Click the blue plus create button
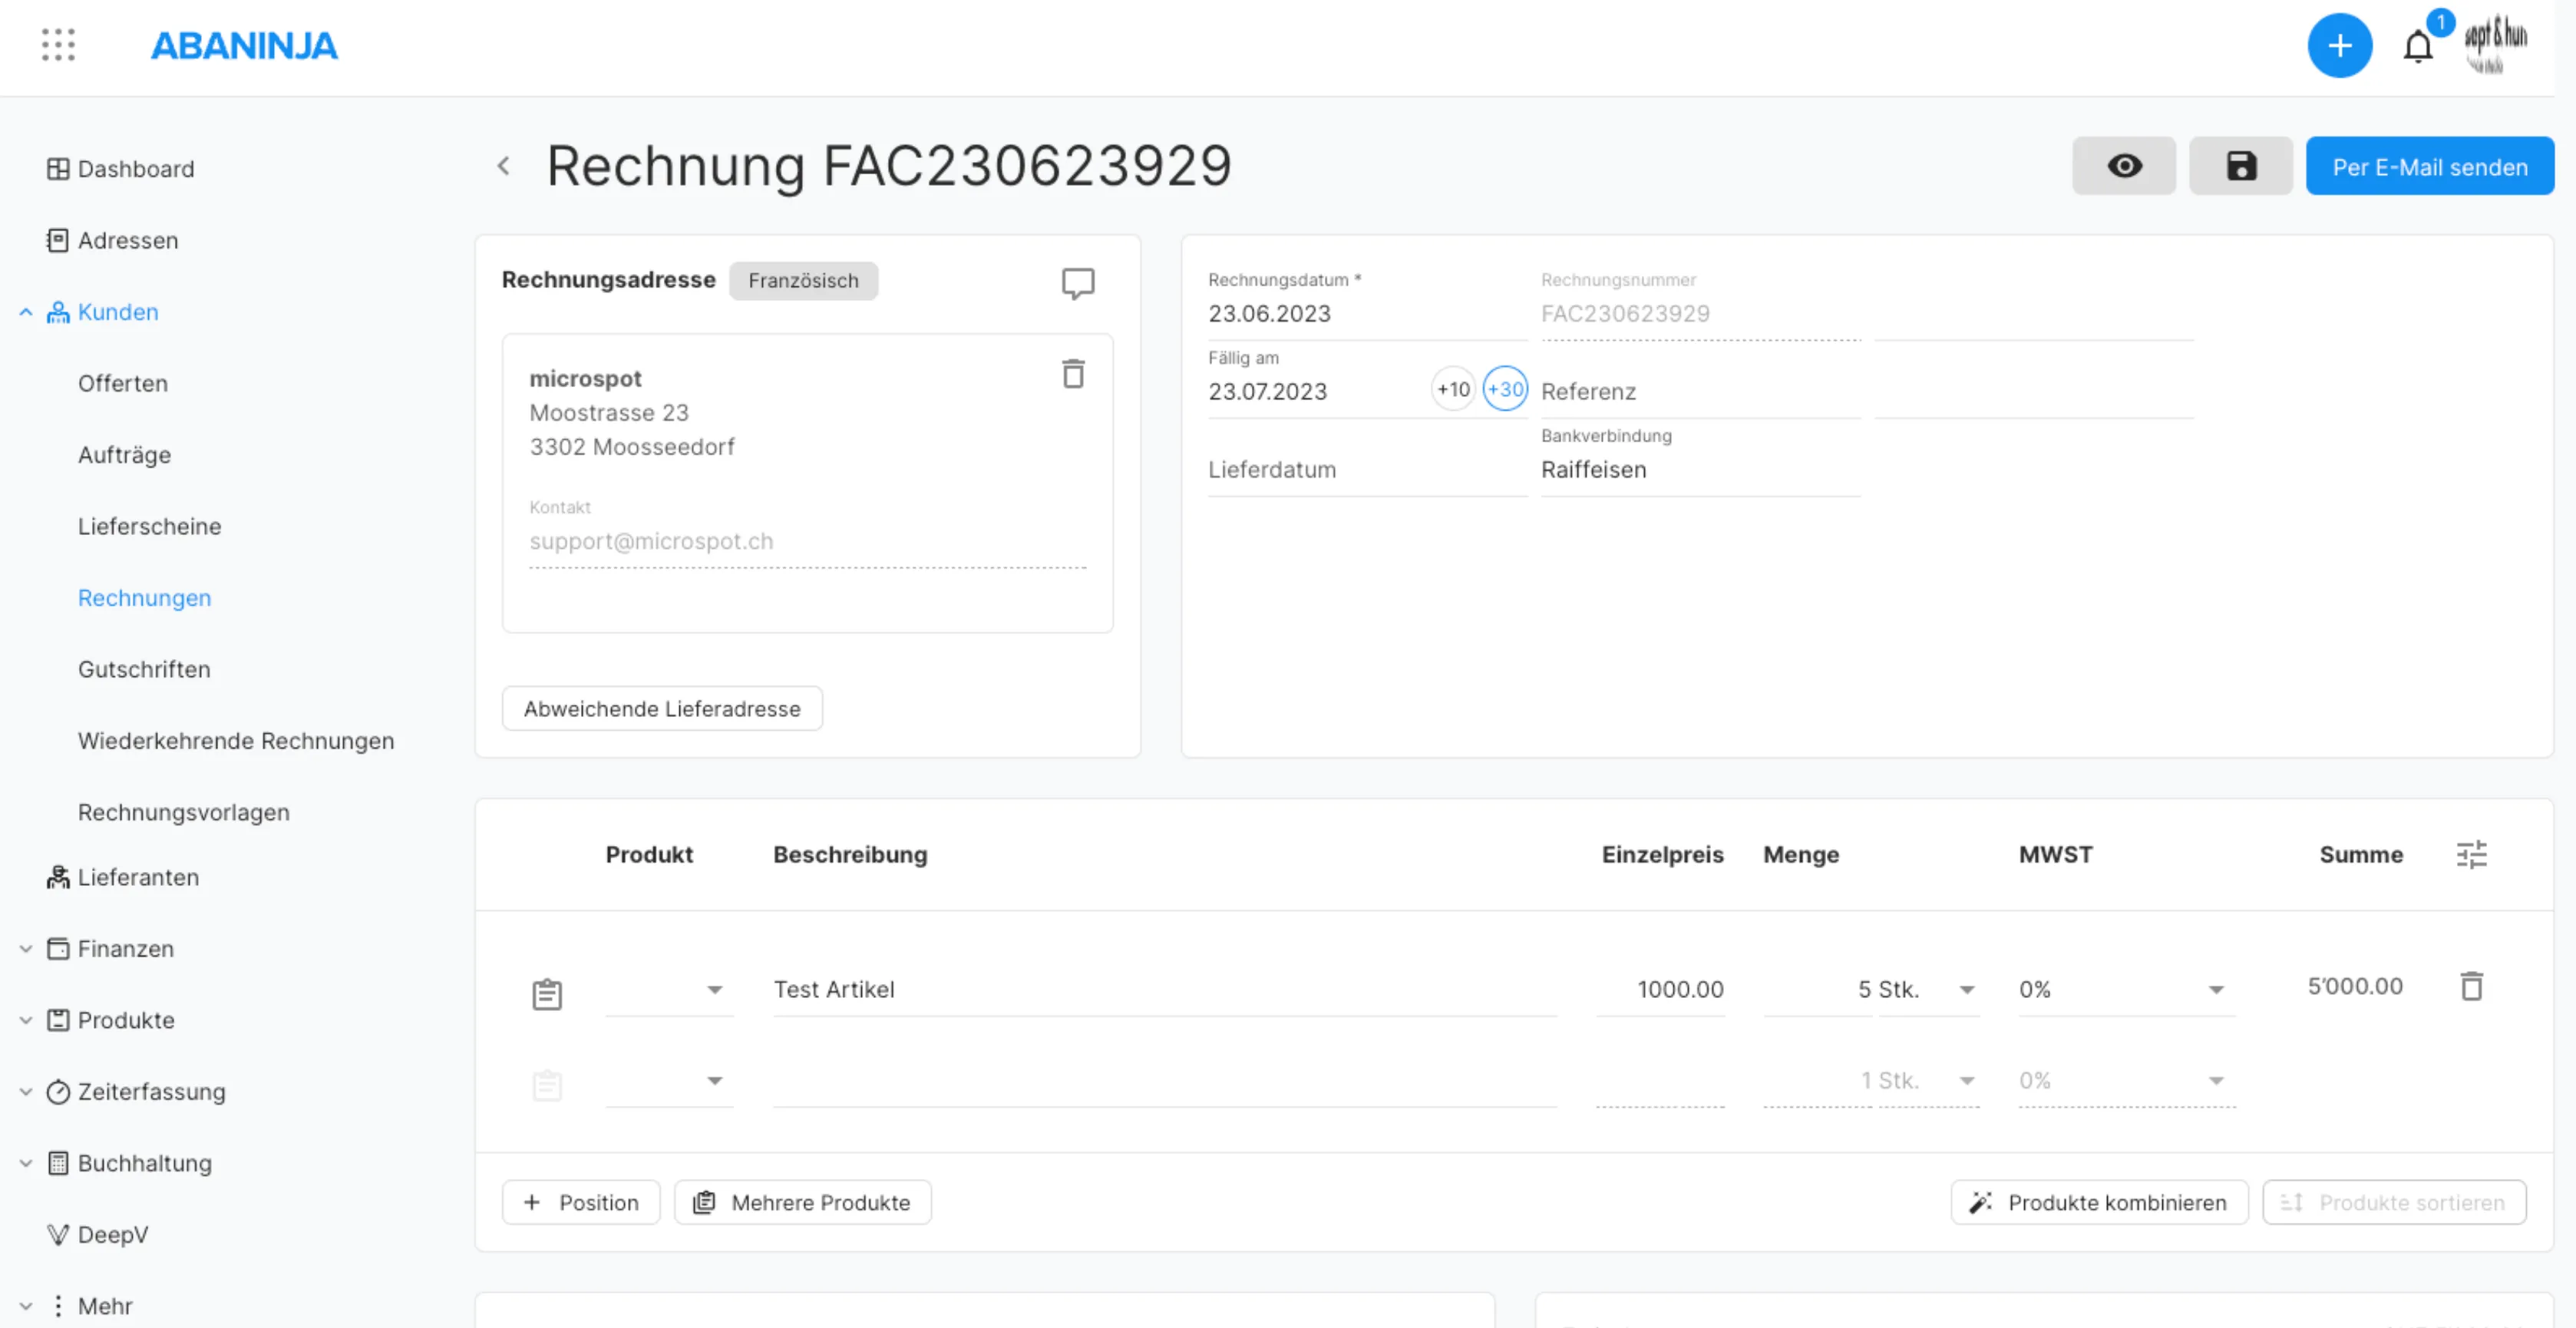The height and width of the screenshot is (1328, 2576). pos(2339,46)
